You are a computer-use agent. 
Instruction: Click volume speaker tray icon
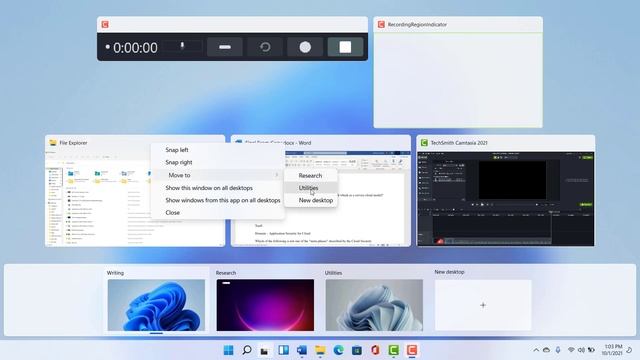(x=581, y=350)
